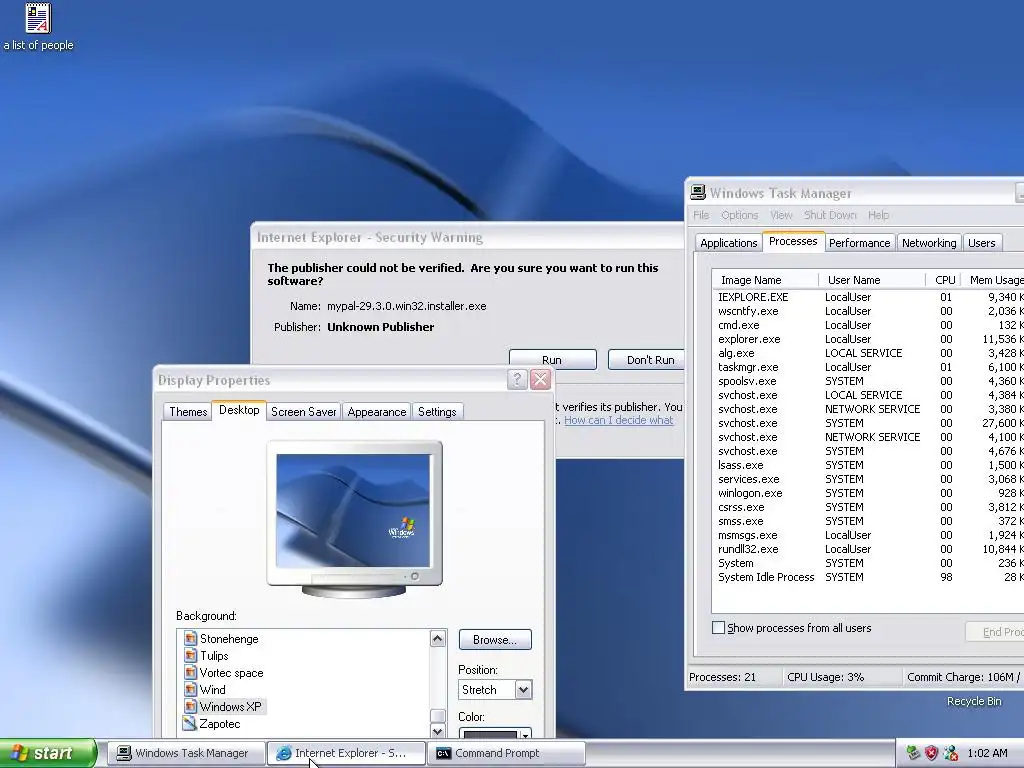Select the Stonehenge background icon
The height and width of the screenshot is (768, 1024).
click(190, 639)
